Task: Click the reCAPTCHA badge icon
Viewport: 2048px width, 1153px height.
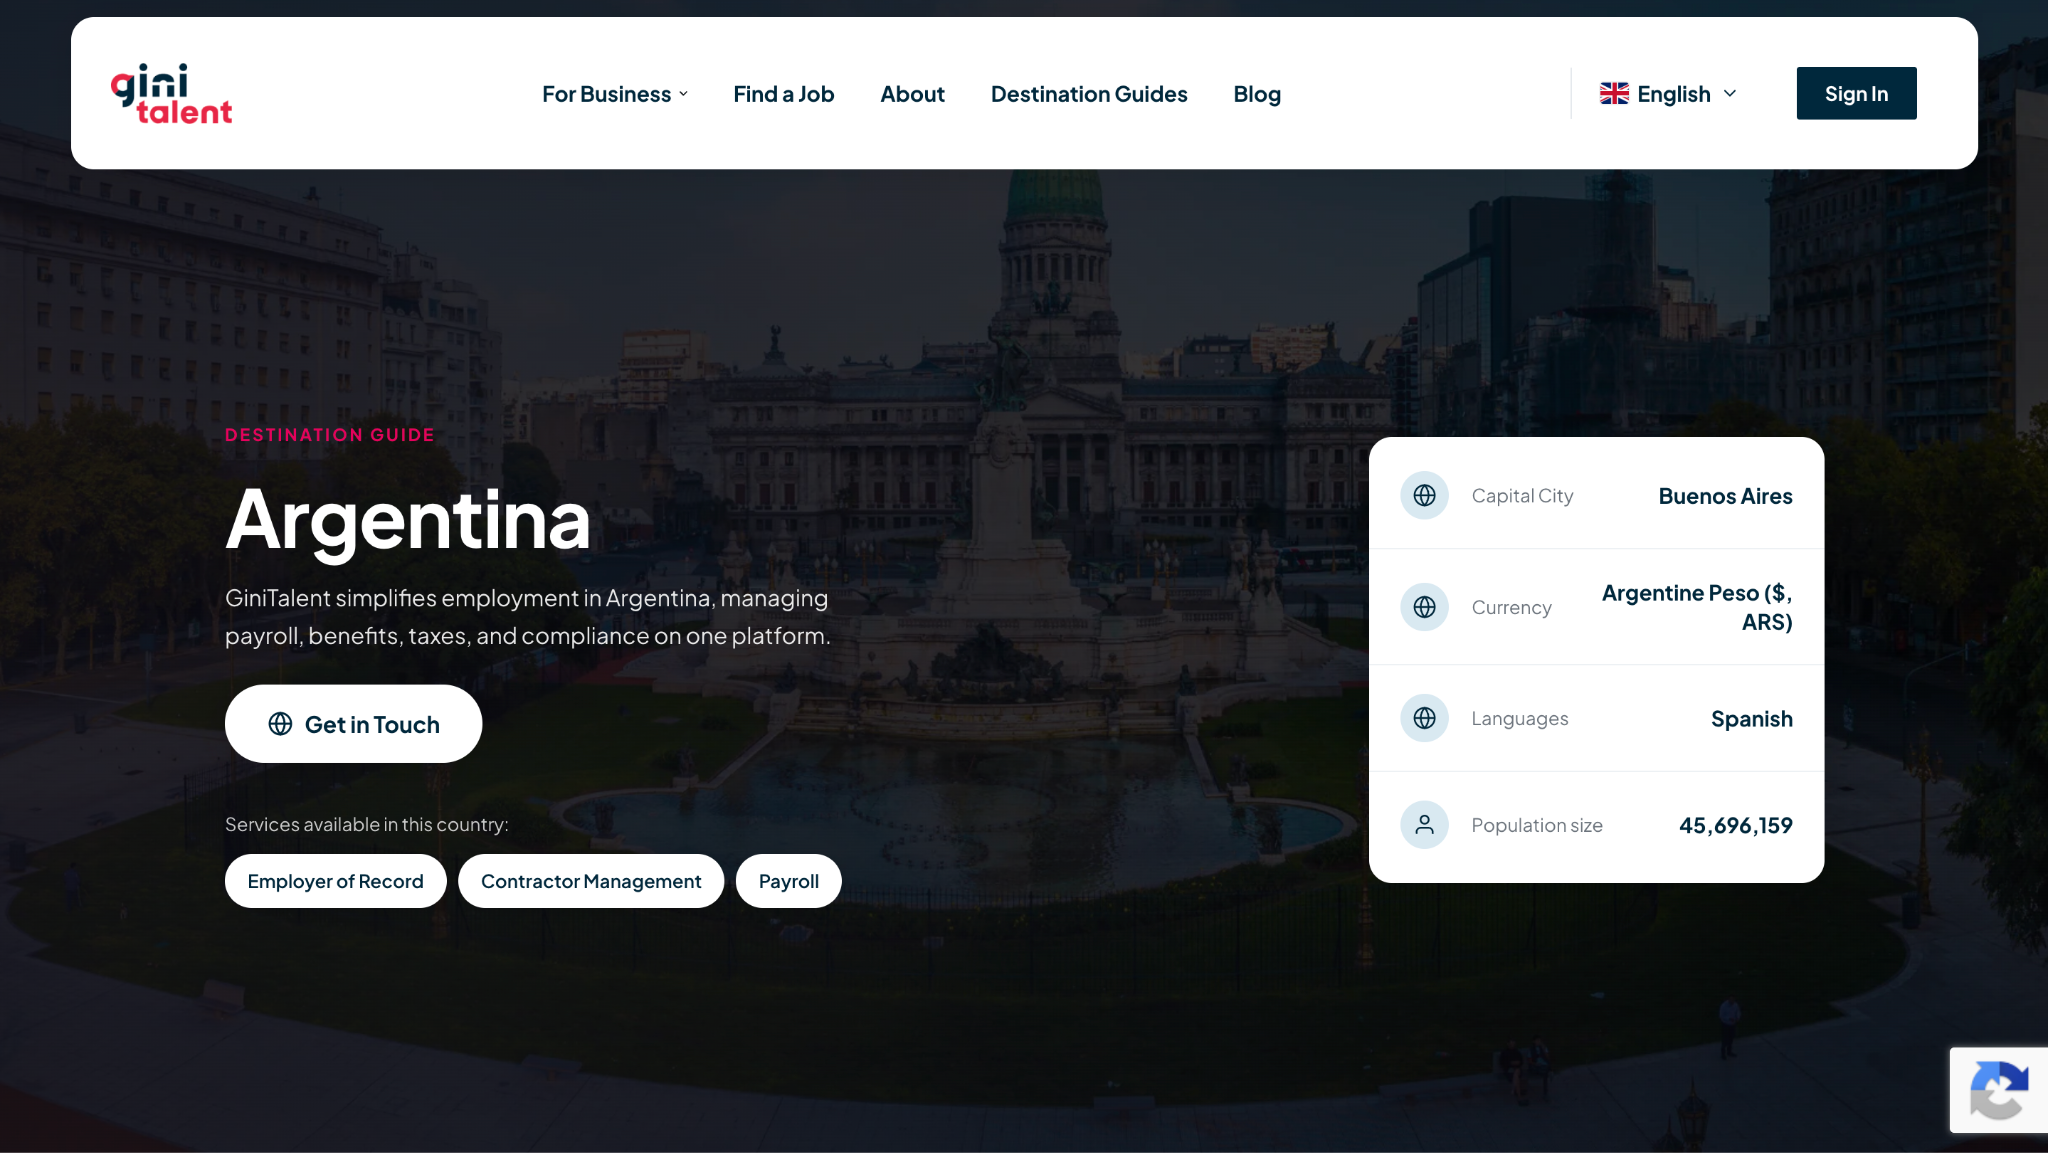Action: tap(1998, 1090)
